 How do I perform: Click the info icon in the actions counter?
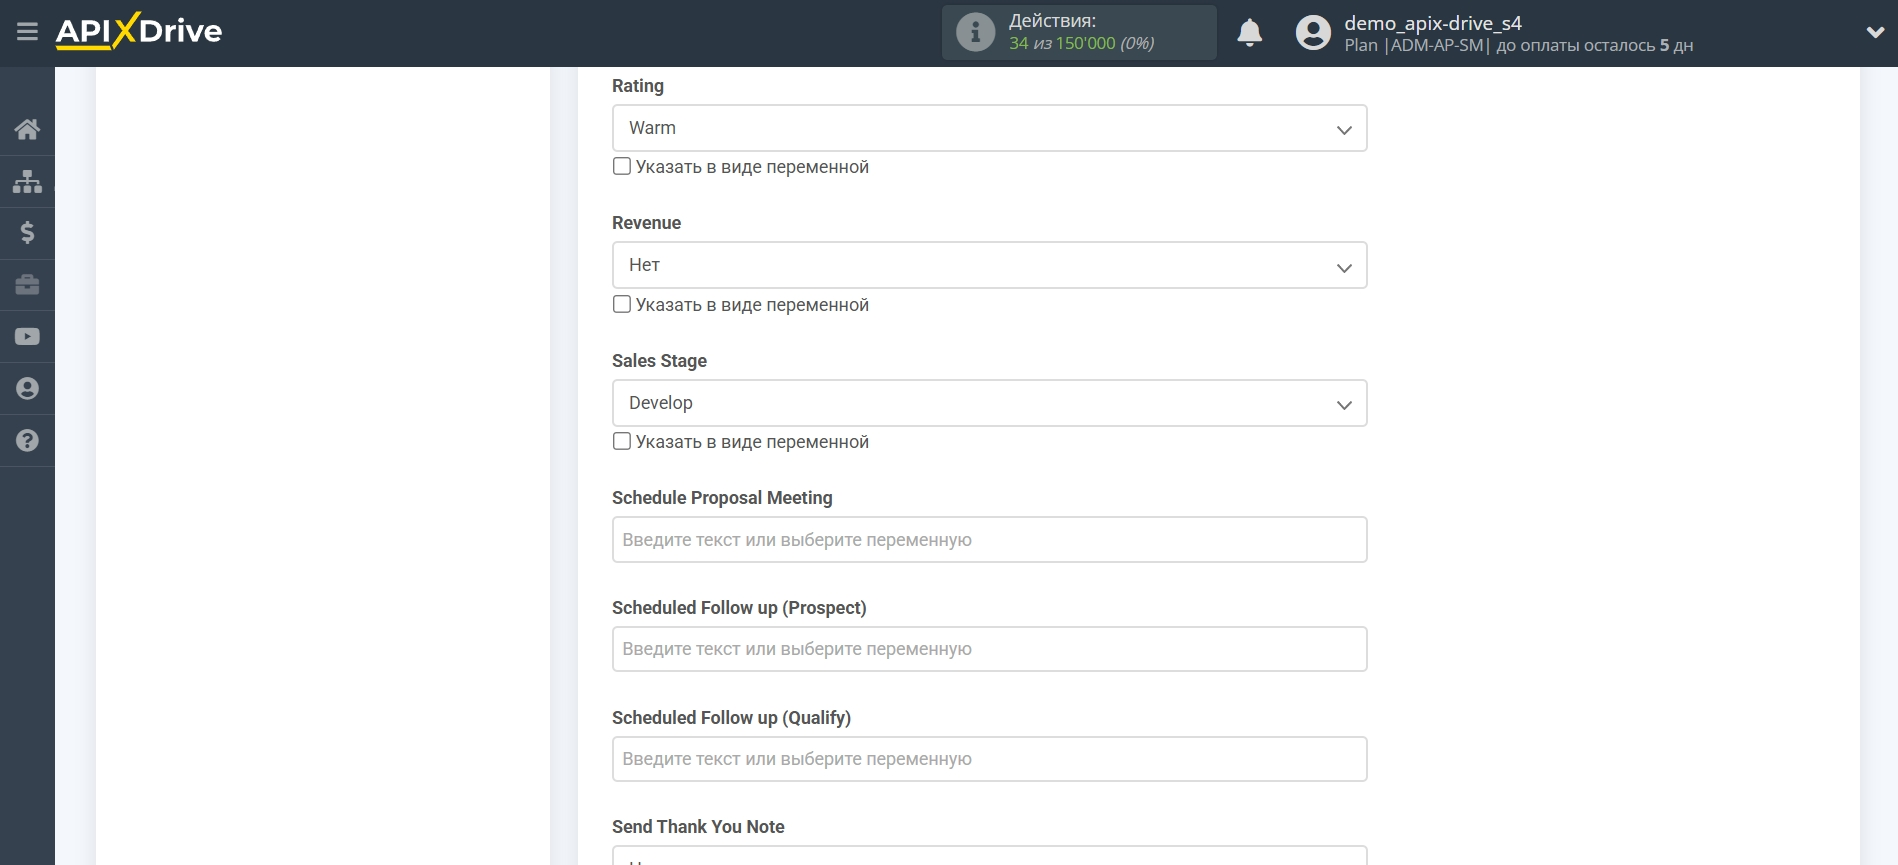click(975, 32)
